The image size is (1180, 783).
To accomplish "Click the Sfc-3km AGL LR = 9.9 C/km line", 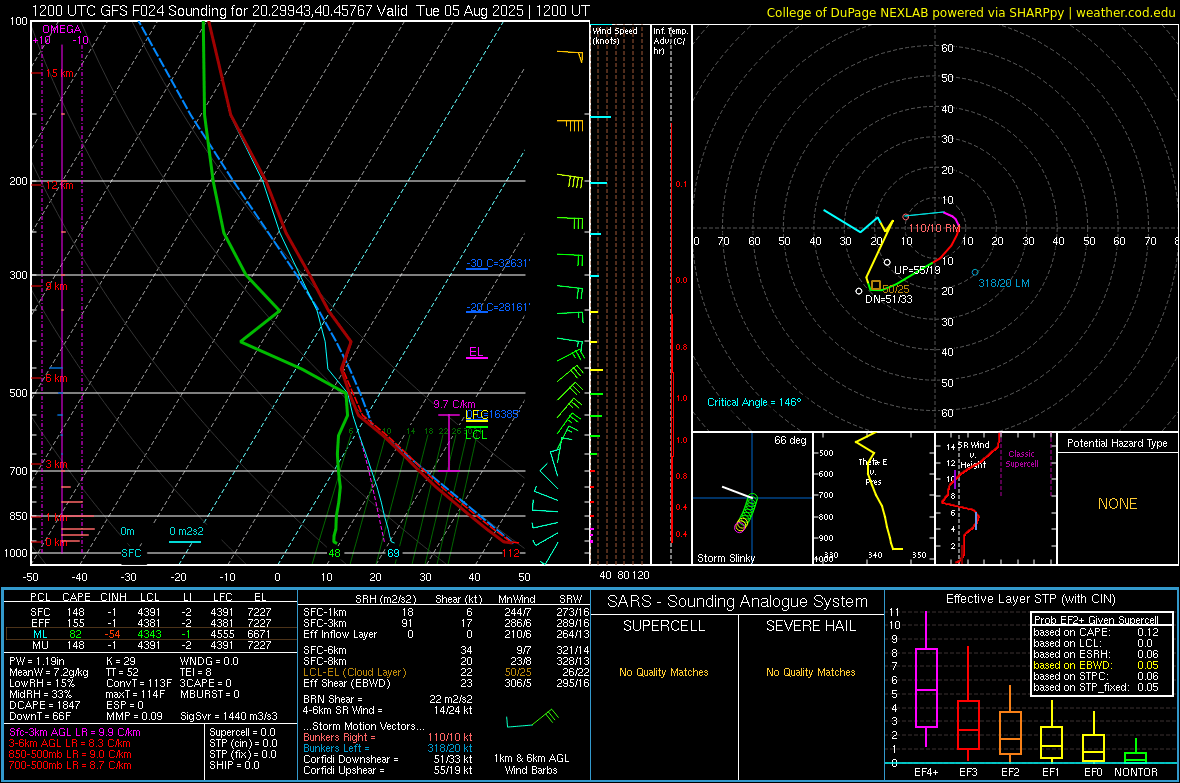I will coord(75,732).
